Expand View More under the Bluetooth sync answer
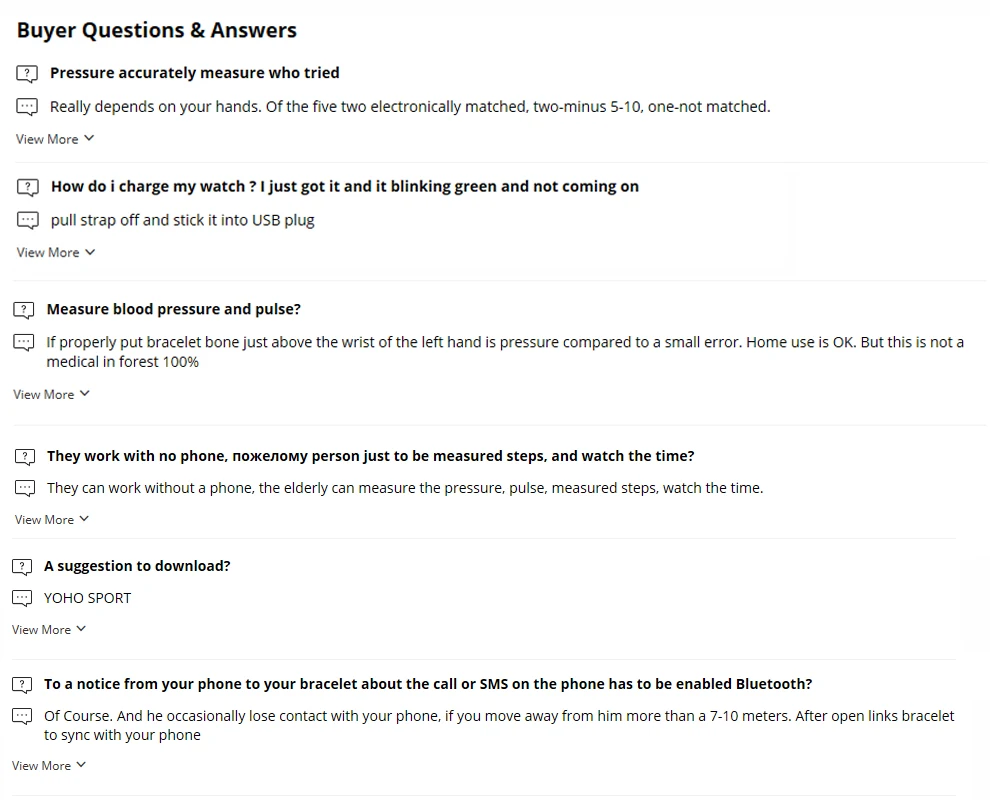 coord(49,765)
